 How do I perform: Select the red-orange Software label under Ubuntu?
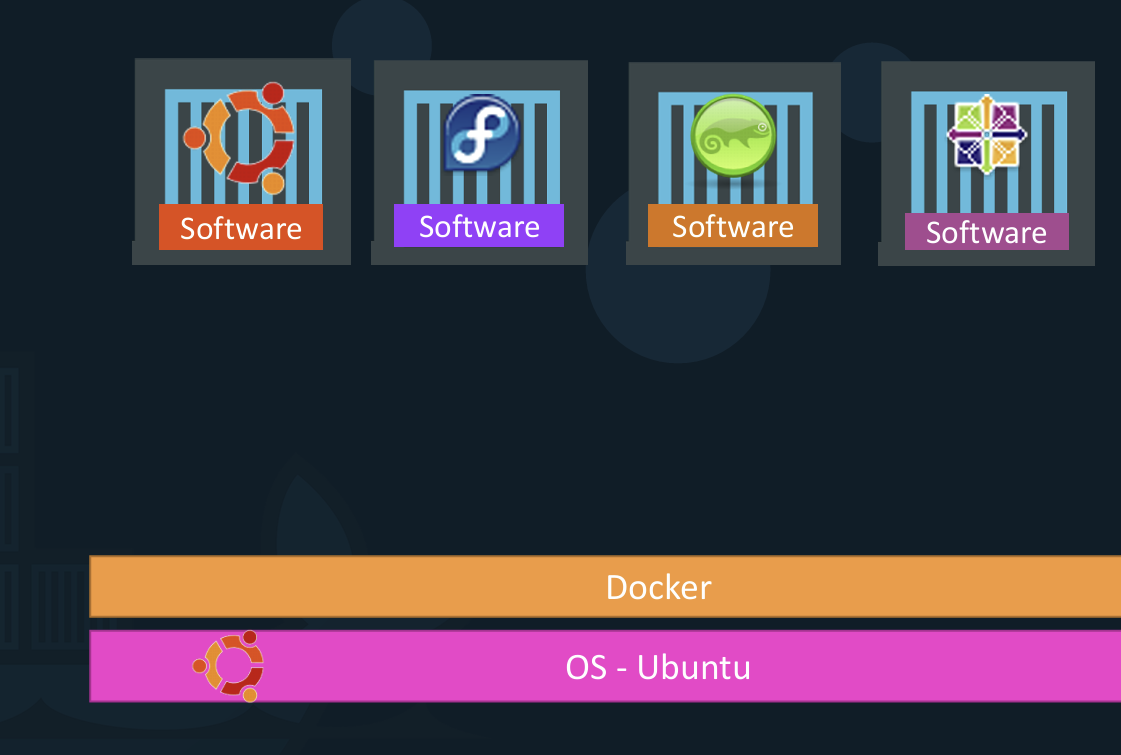241,227
